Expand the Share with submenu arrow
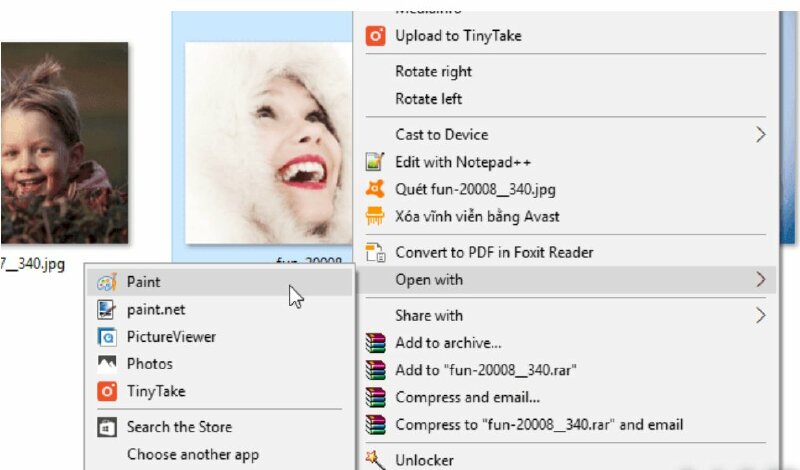800x470 pixels. (761, 315)
